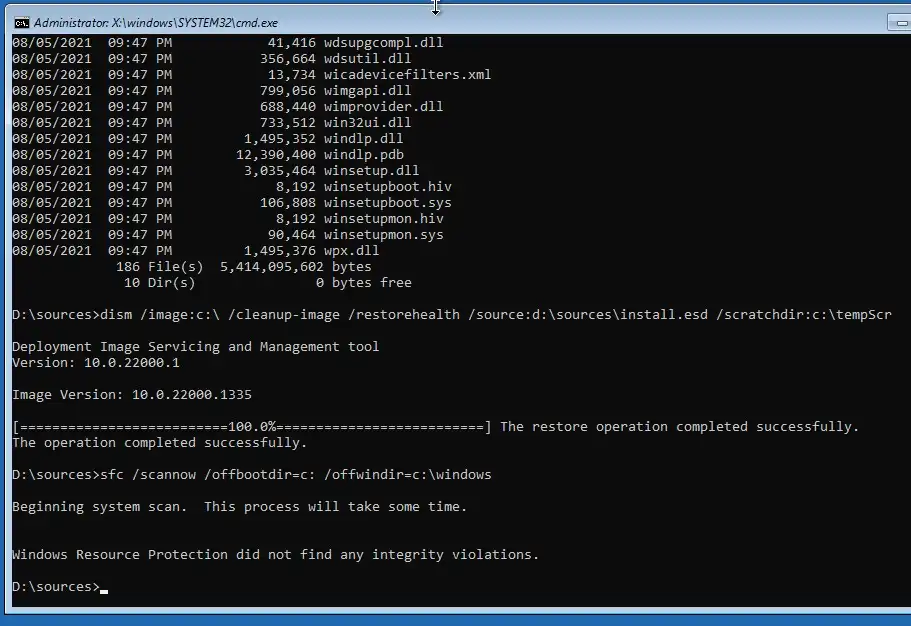Click the minimize button of cmd window
Viewport: 911px width, 626px height.
coord(900,23)
